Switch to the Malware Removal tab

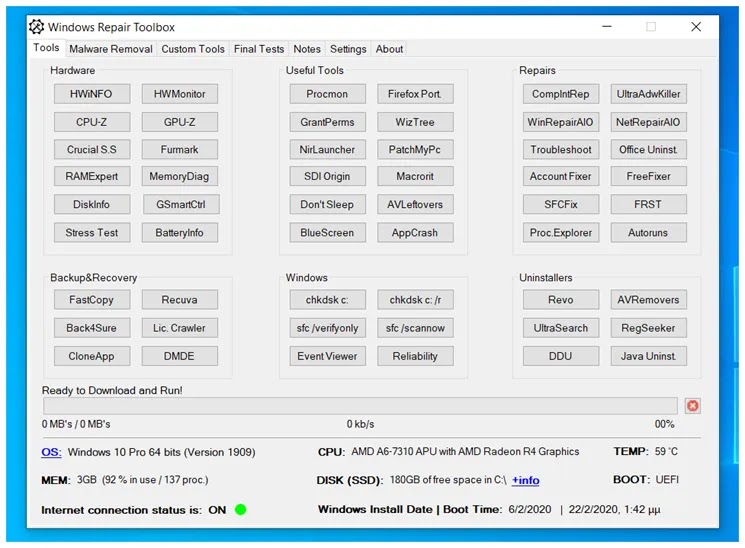111,49
